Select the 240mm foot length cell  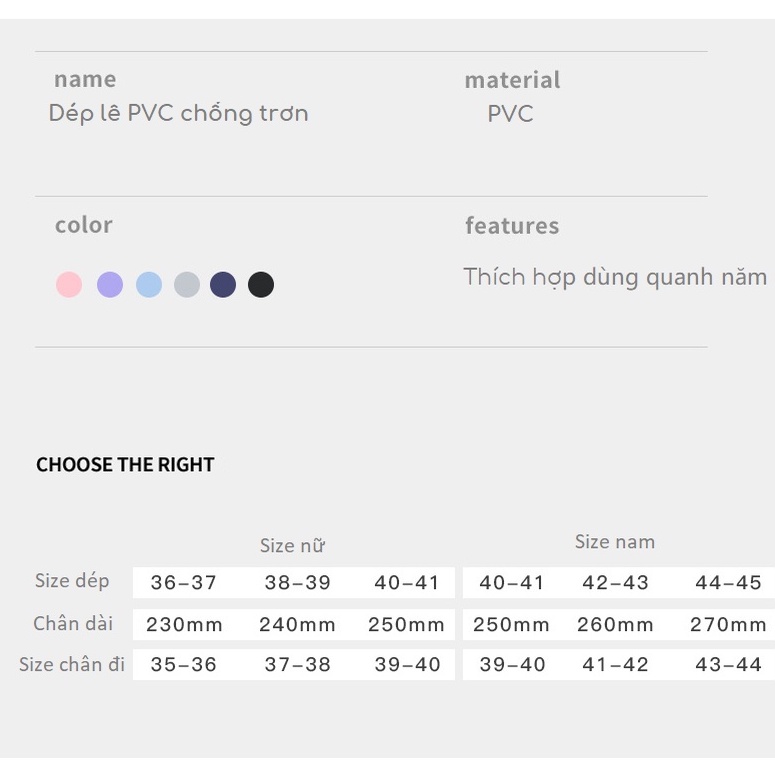(x=297, y=625)
